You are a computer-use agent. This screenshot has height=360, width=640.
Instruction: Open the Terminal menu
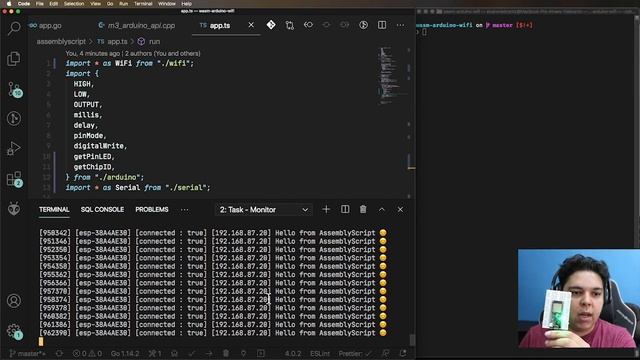click(x=143, y=3)
